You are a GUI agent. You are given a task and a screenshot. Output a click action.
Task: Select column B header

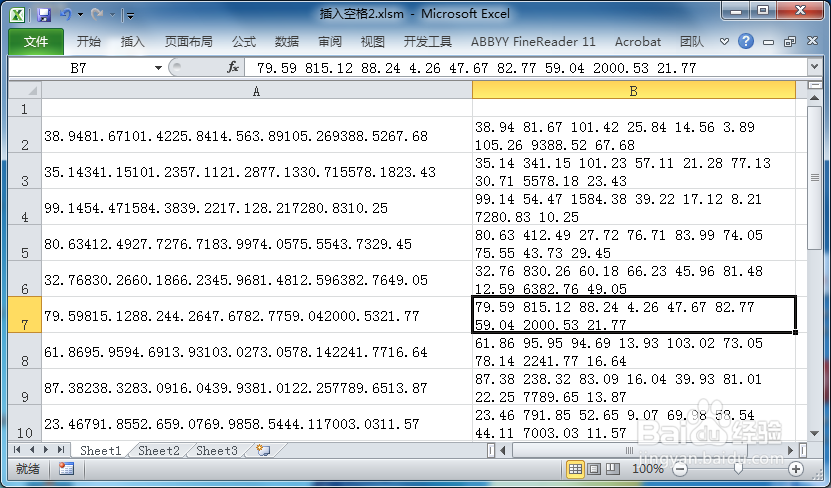click(633, 91)
